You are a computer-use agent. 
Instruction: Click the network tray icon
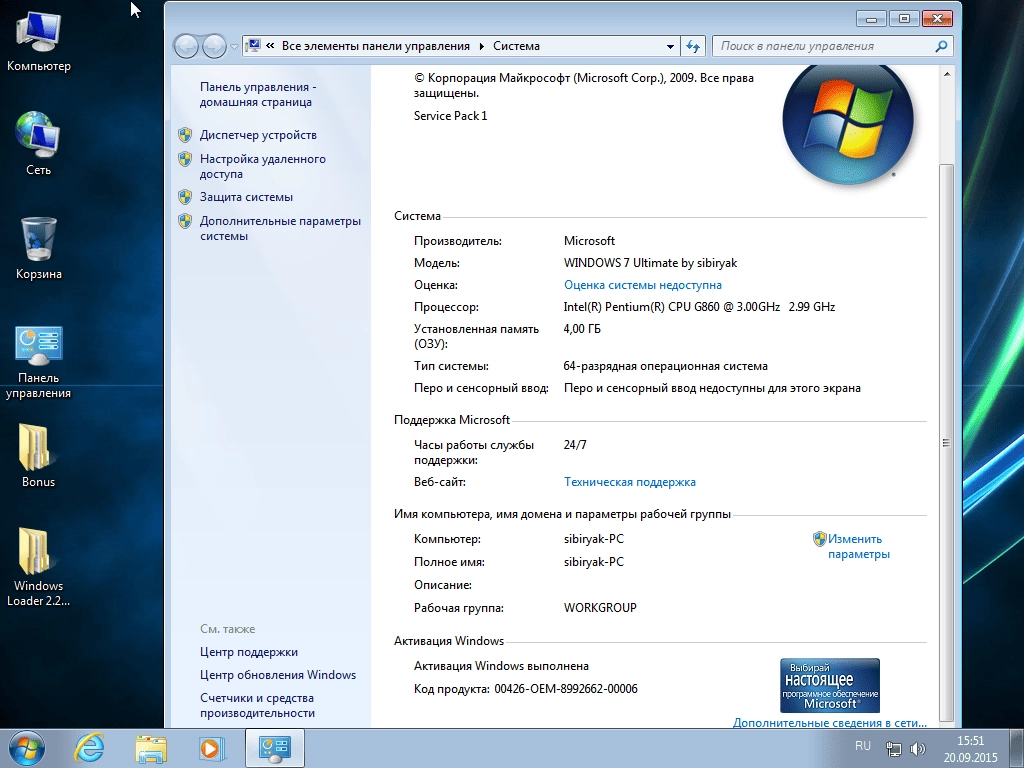click(893, 748)
